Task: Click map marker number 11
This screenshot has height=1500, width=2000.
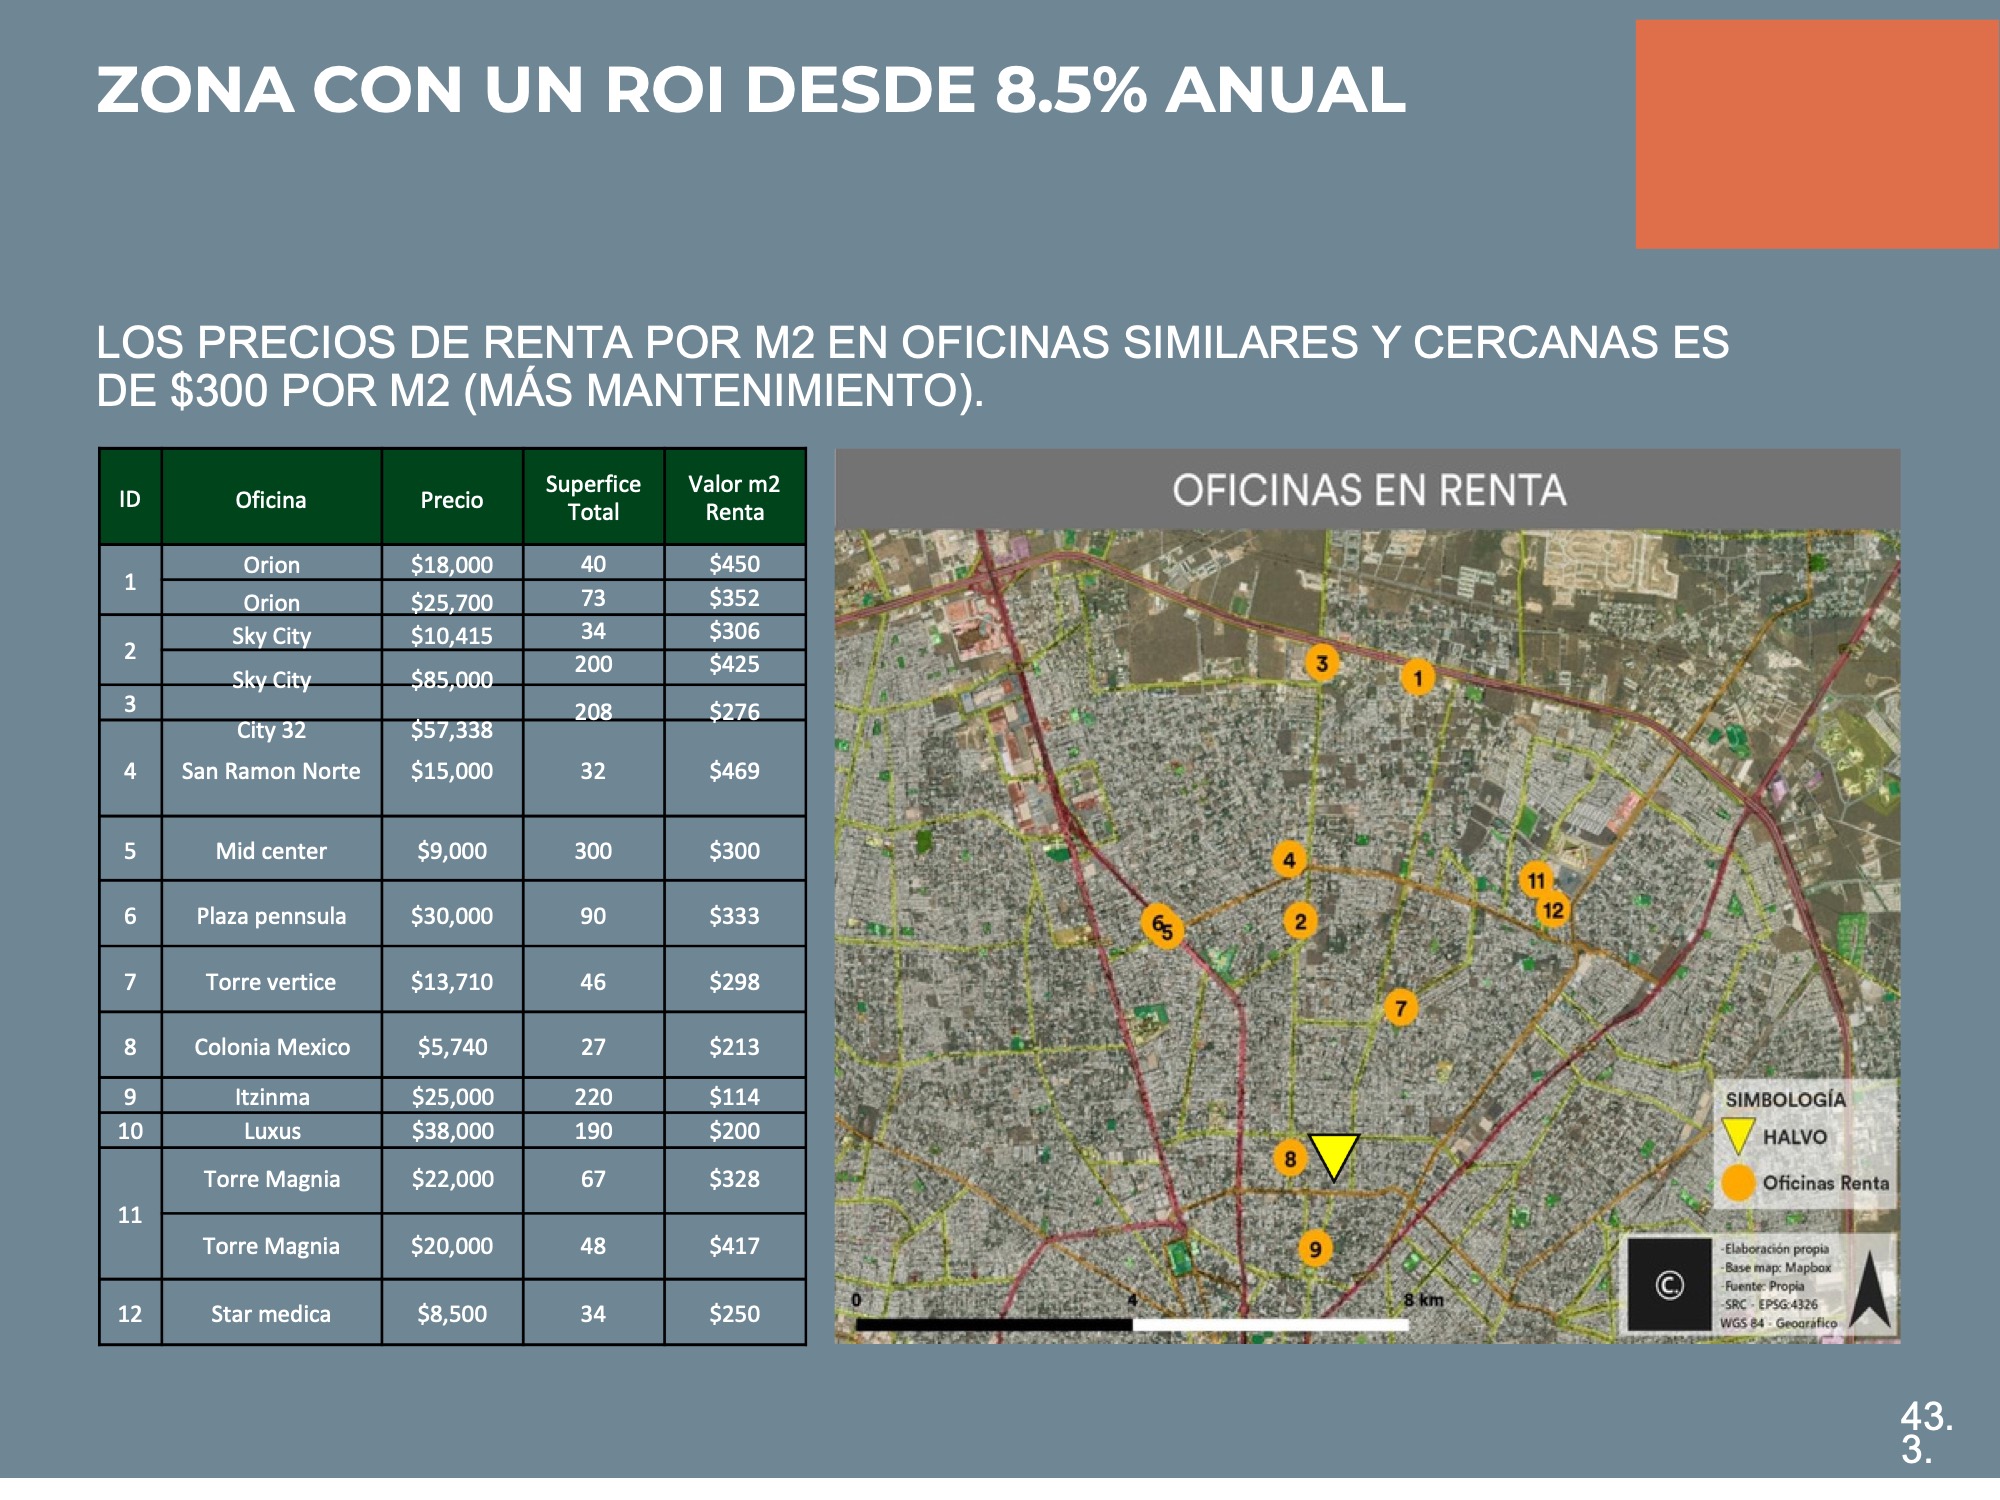Action: (x=1536, y=880)
